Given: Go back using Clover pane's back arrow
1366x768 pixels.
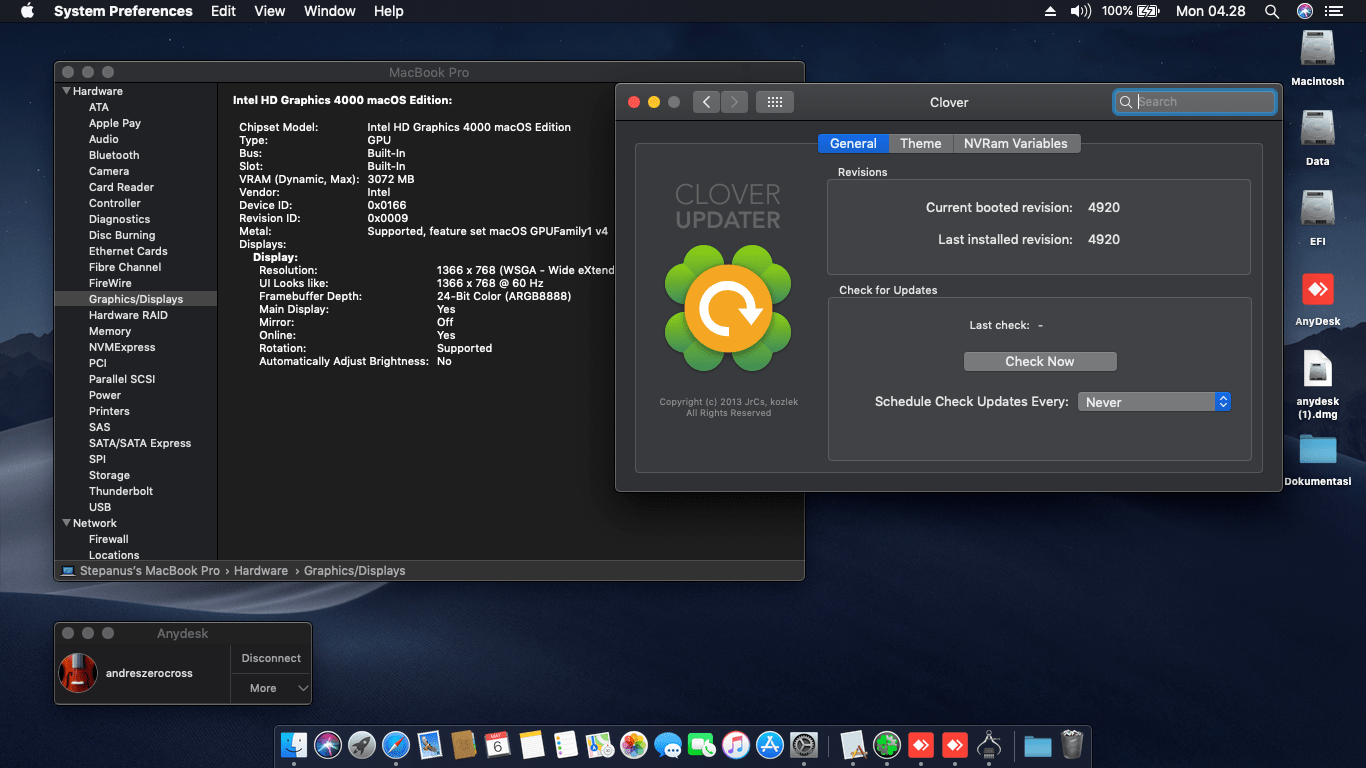Looking at the screenshot, I should [x=706, y=102].
